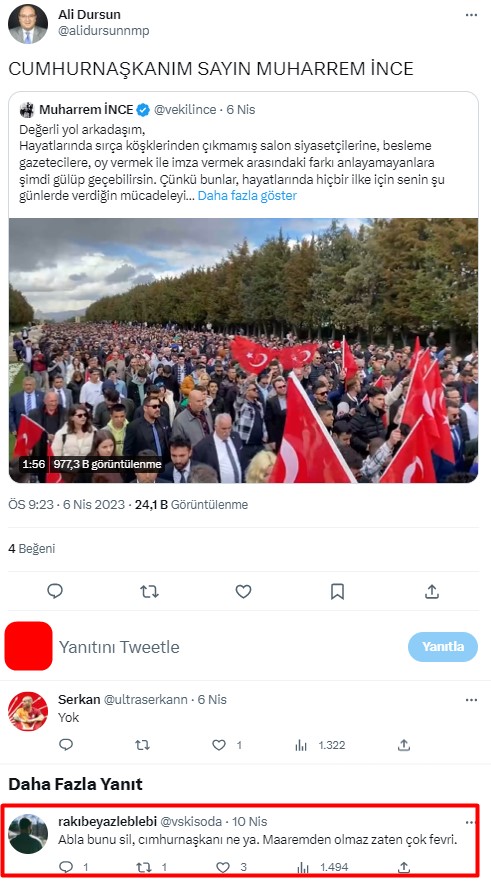The width and height of the screenshot is (491, 884).
Task: Open more options on Serkan's reply
Action: point(471,700)
